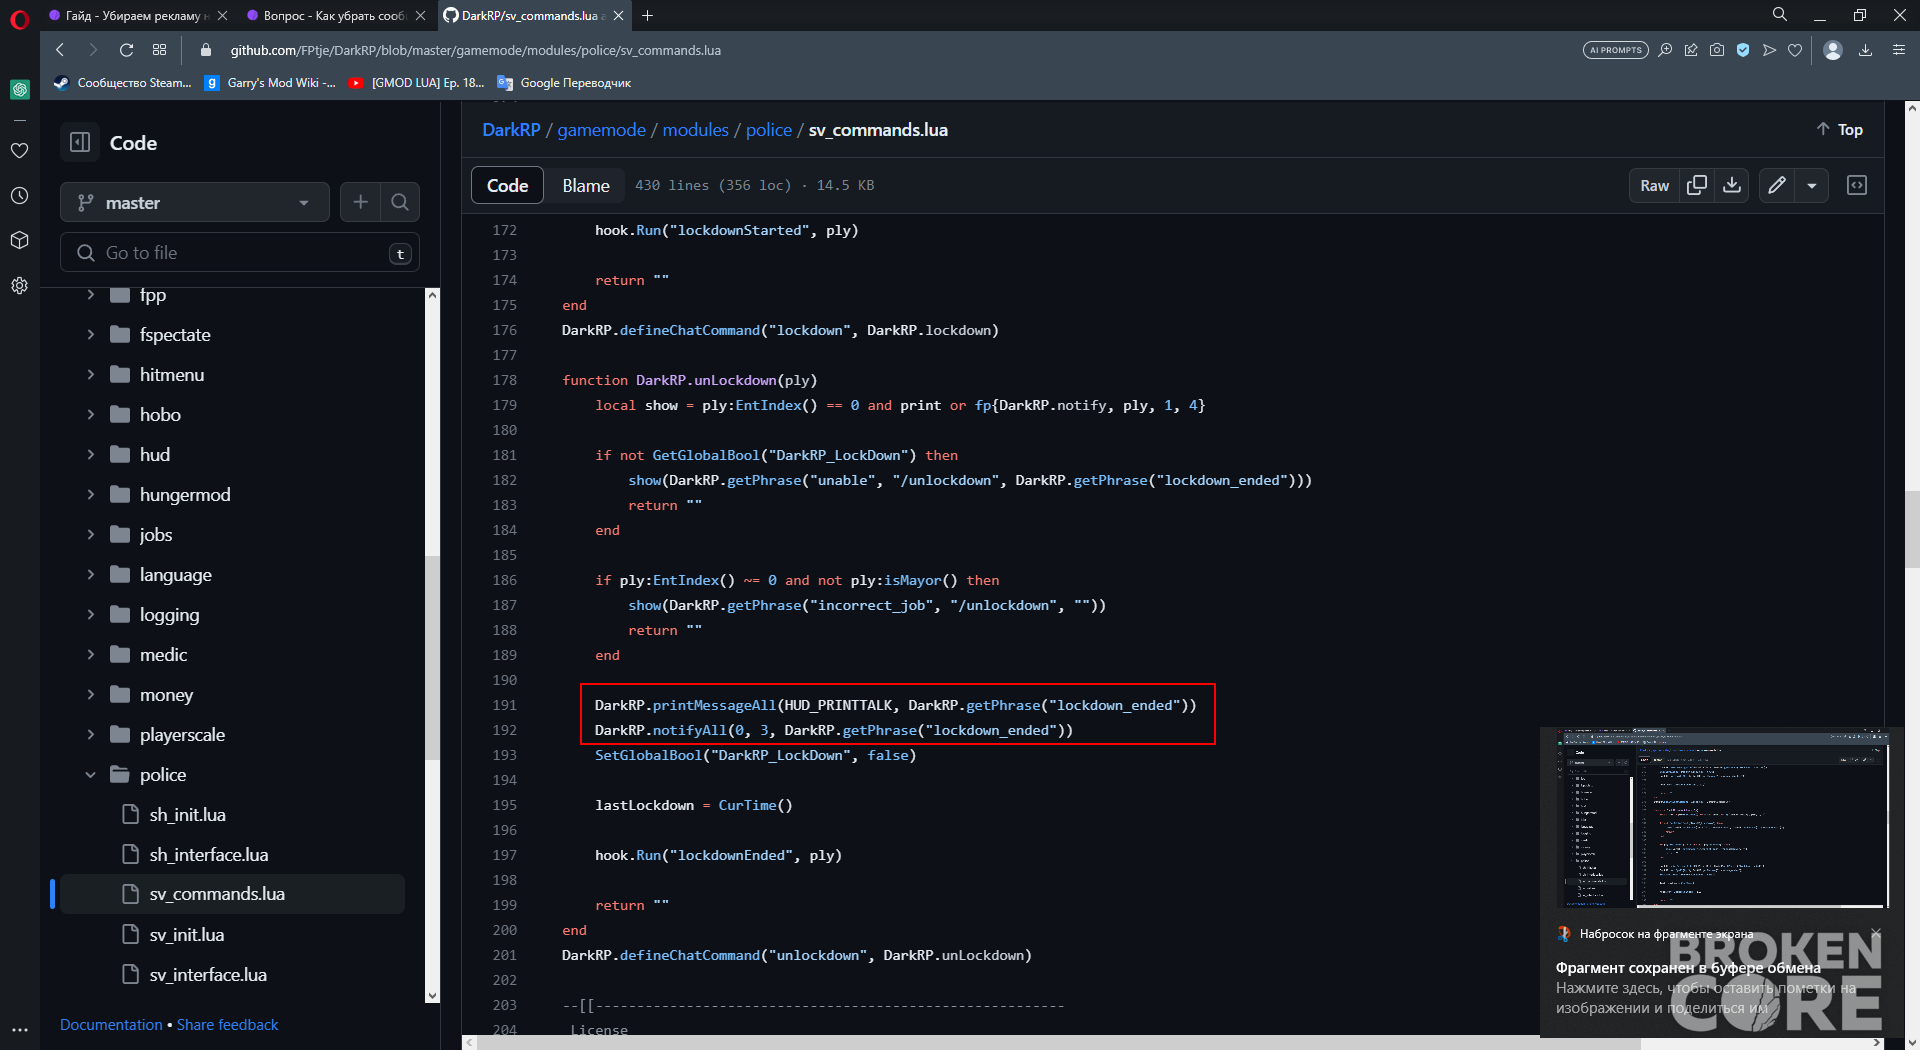Download the raw file icon
Screen dimensions: 1920x1050
[x=1732, y=185]
